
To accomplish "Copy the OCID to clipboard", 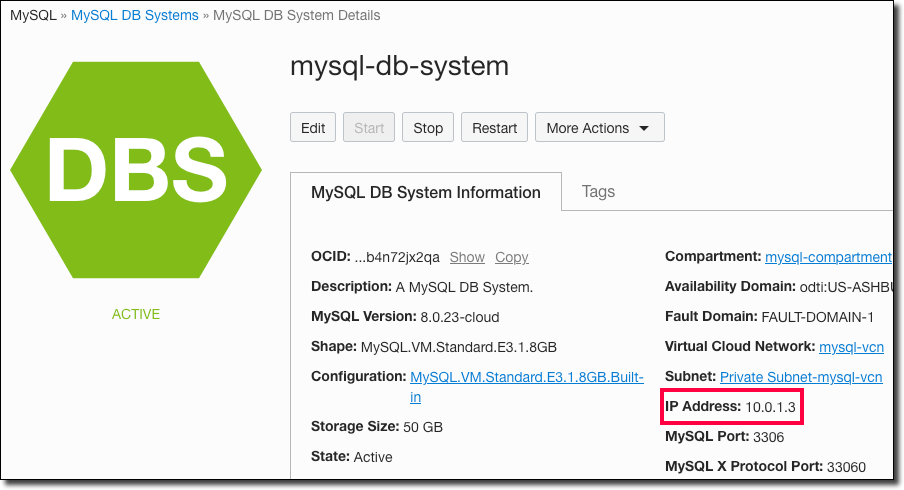I will point(512,257).
